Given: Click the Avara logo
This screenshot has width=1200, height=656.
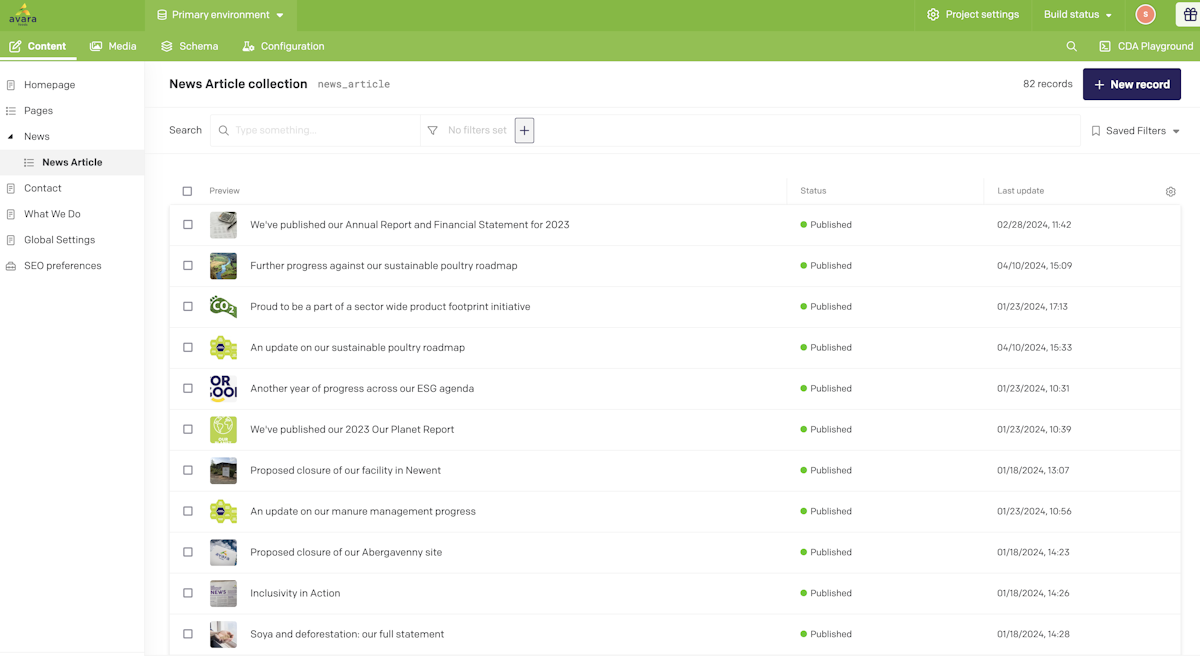Looking at the screenshot, I should [x=22, y=15].
